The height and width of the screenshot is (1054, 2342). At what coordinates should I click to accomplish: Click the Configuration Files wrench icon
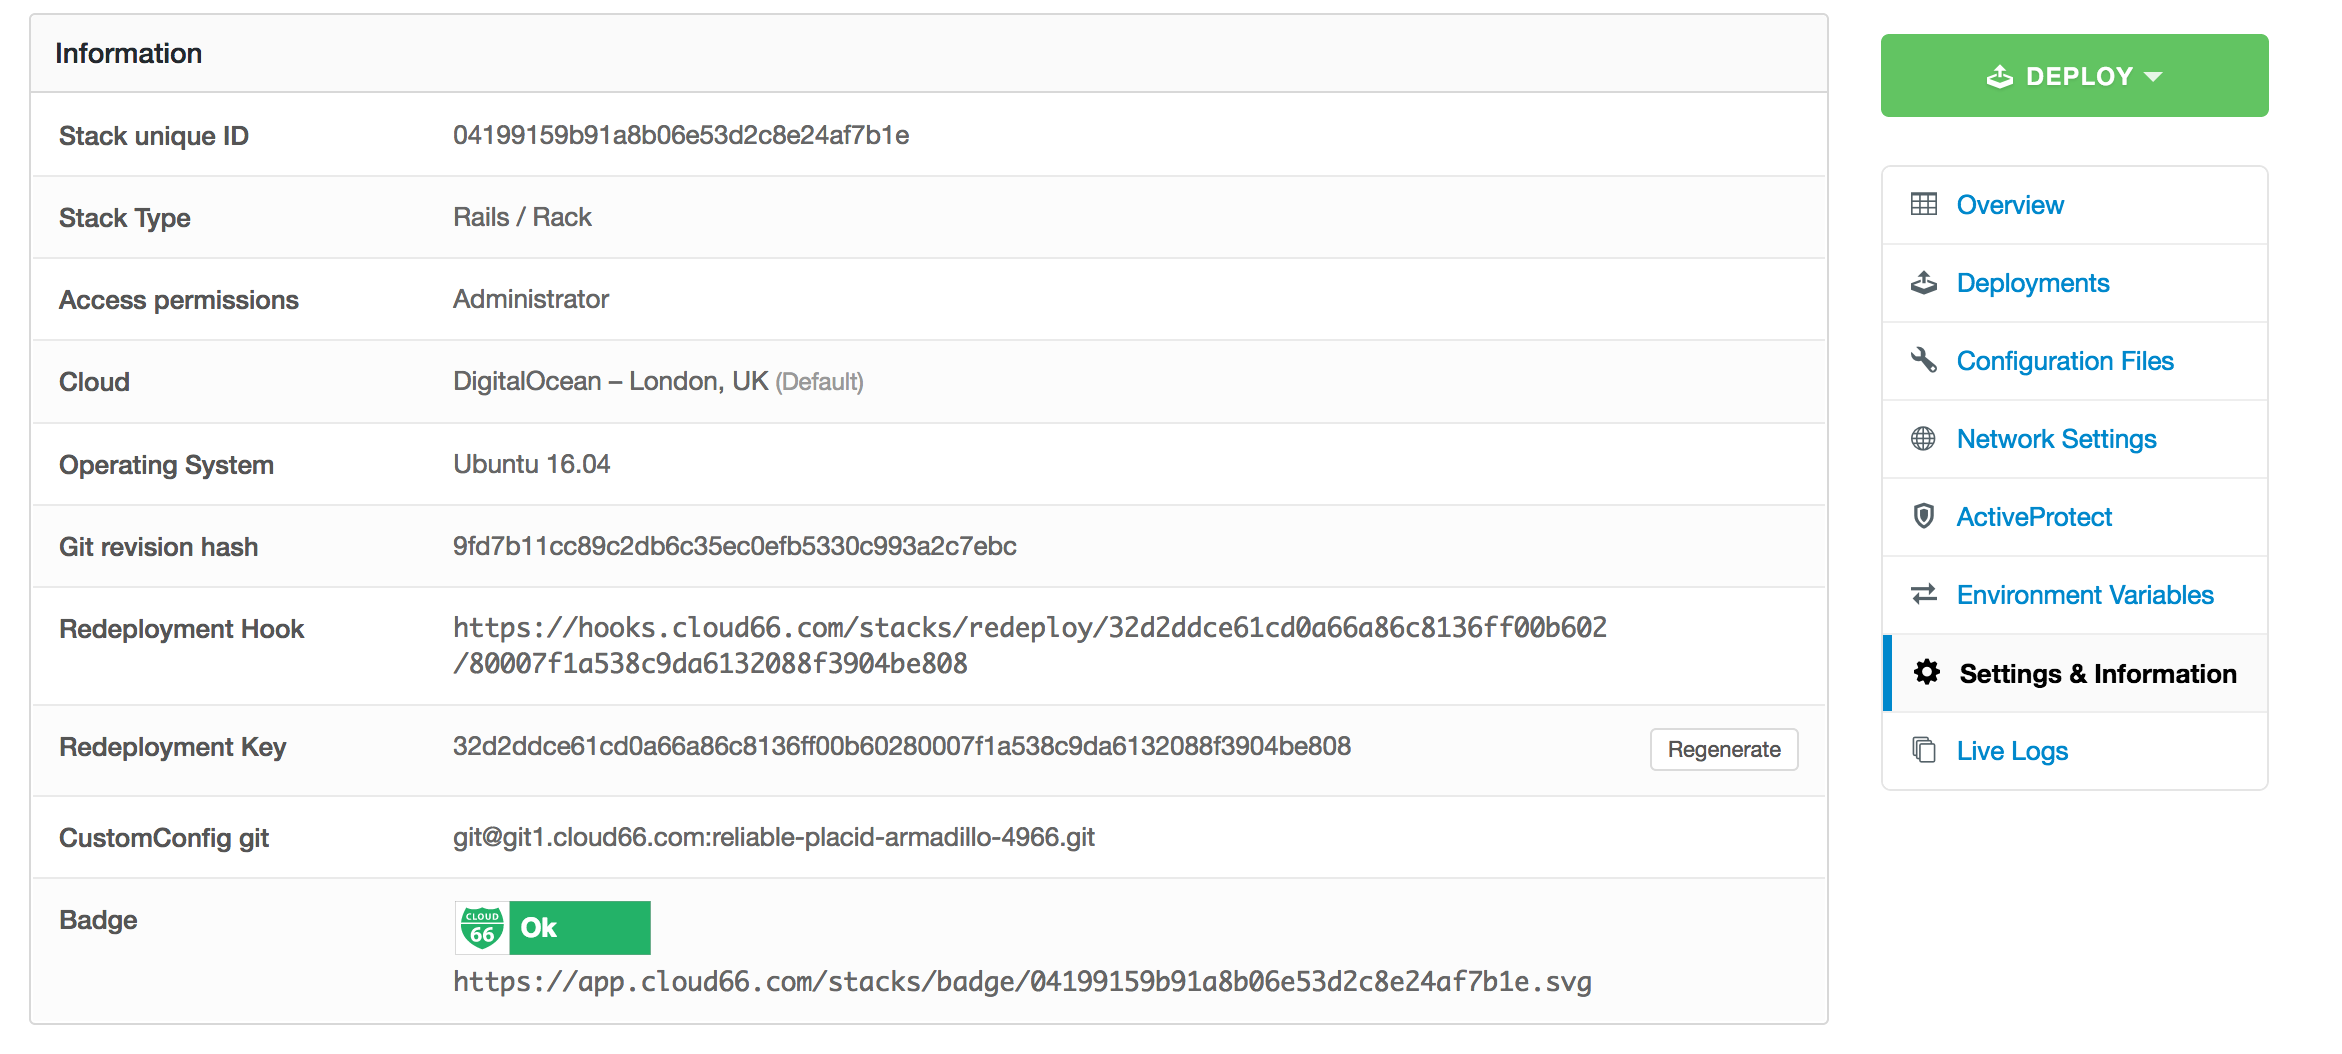(1923, 360)
